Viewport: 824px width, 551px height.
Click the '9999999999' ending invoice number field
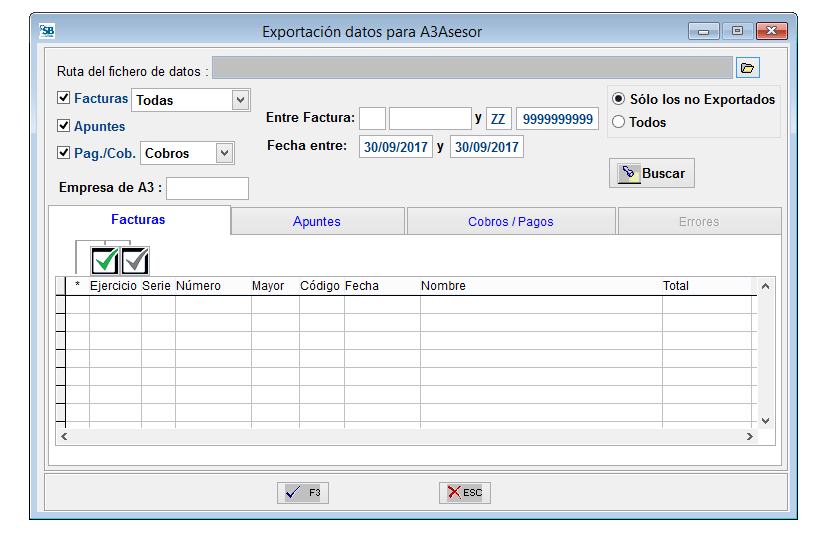[557, 119]
